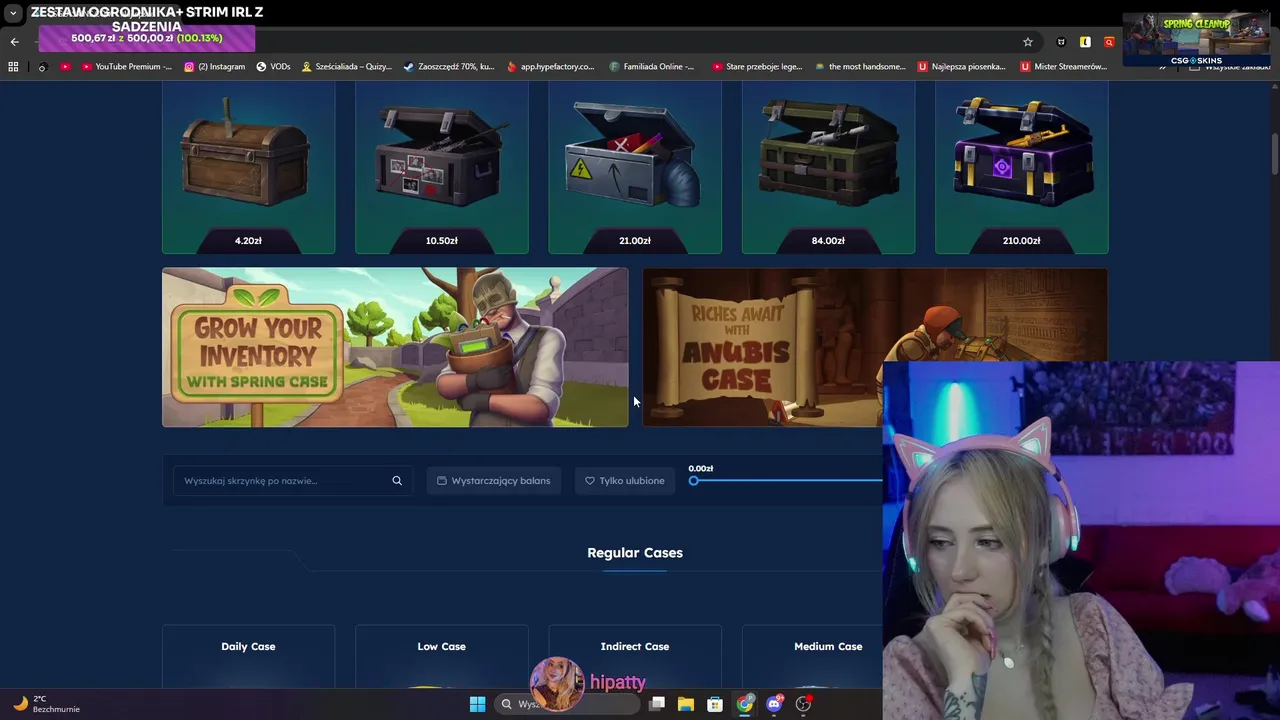Viewport: 1280px width, 720px height.
Task: Open Task View from the taskbar
Action: (x=657, y=704)
